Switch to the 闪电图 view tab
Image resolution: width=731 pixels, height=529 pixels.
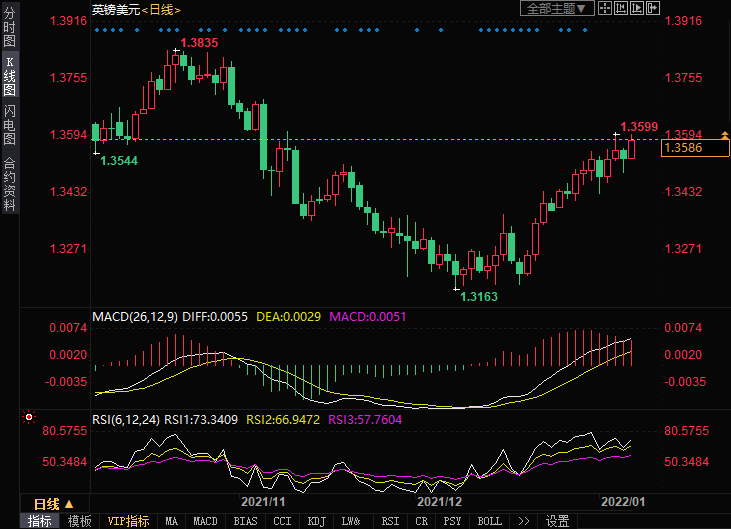pos(9,124)
